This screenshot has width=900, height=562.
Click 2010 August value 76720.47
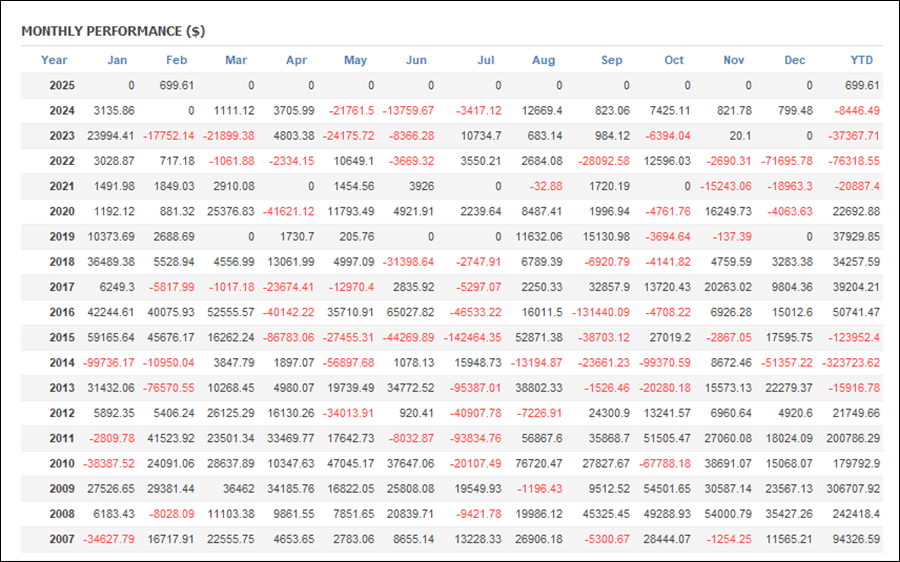[539, 463]
